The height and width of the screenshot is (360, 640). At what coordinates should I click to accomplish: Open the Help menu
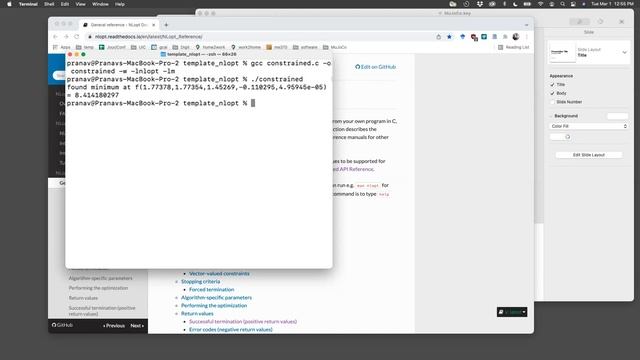coord(120,4)
